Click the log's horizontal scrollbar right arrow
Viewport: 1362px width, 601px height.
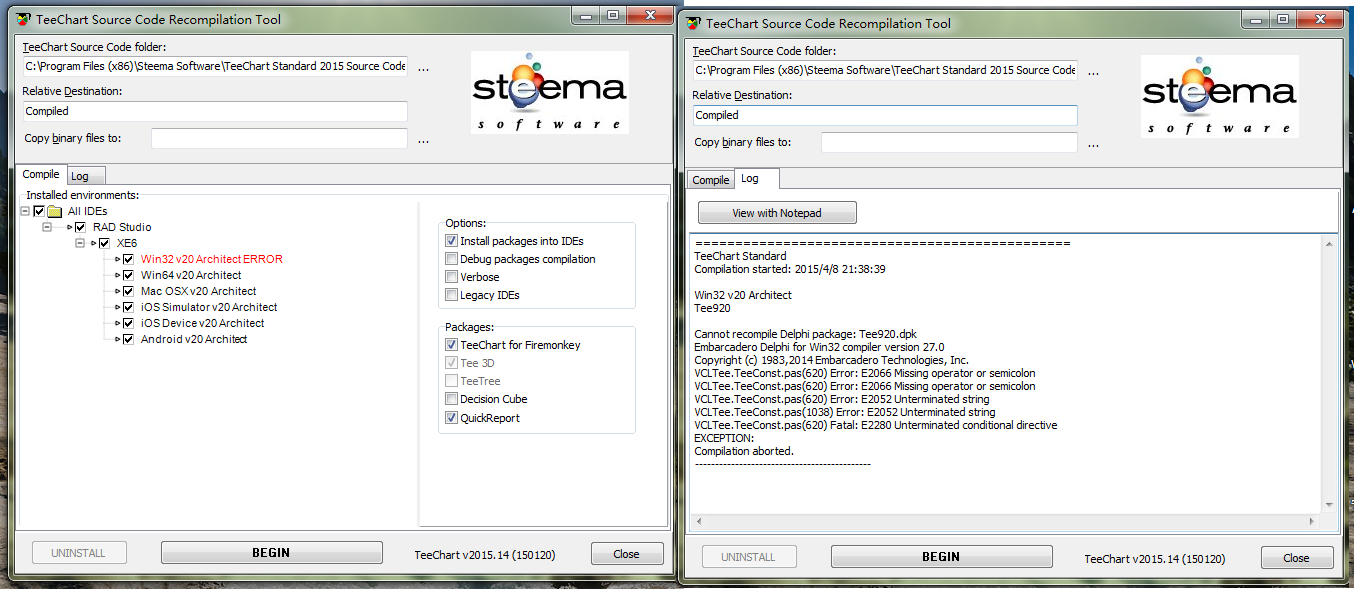point(1312,522)
